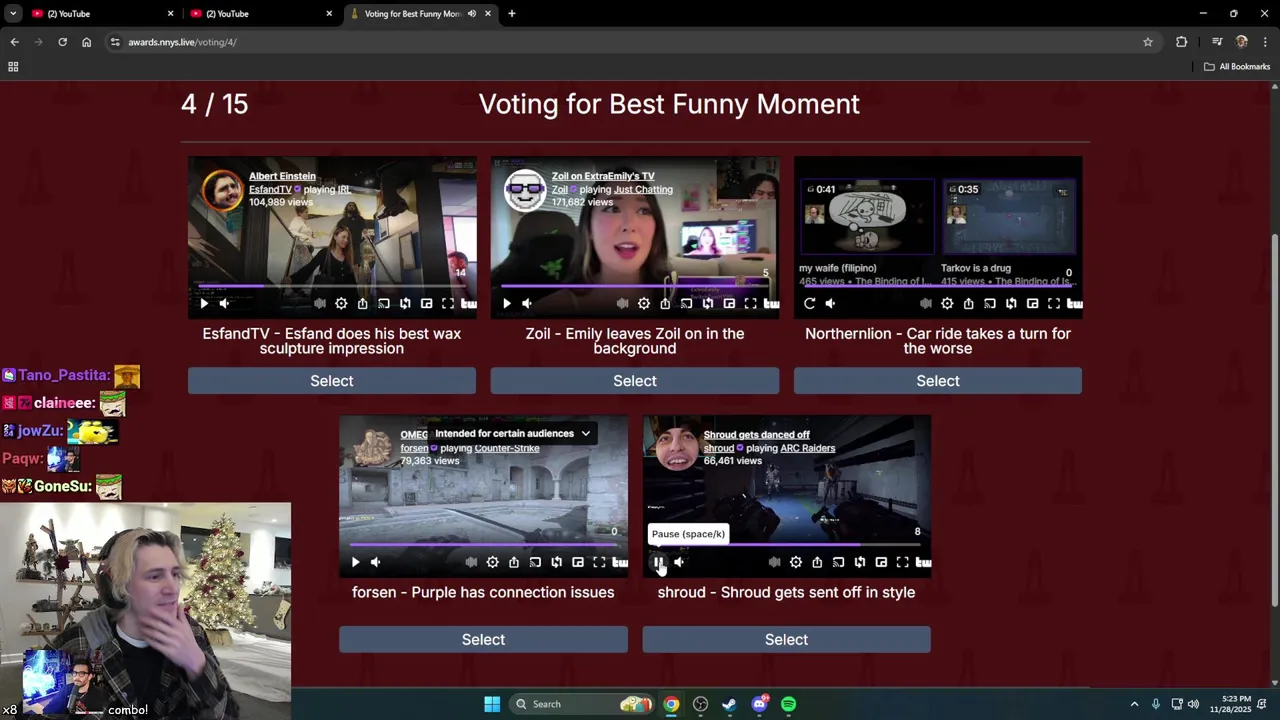Share the forsen clip via share icon
1280x720 pixels.
[x=514, y=562]
